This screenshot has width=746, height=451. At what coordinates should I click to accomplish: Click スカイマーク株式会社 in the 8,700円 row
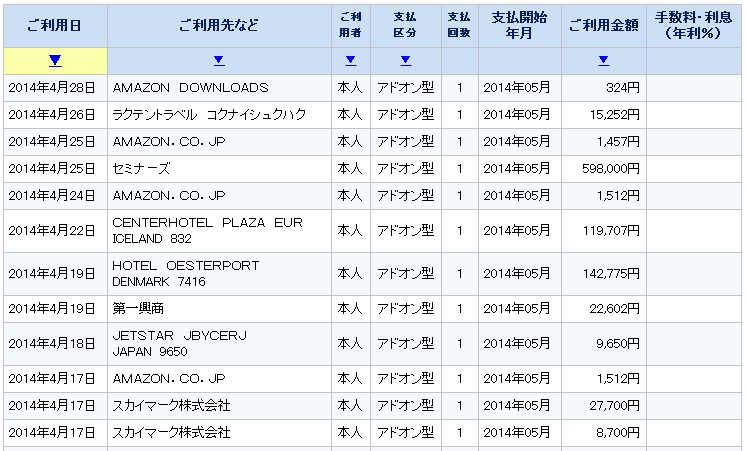[171, 432]
